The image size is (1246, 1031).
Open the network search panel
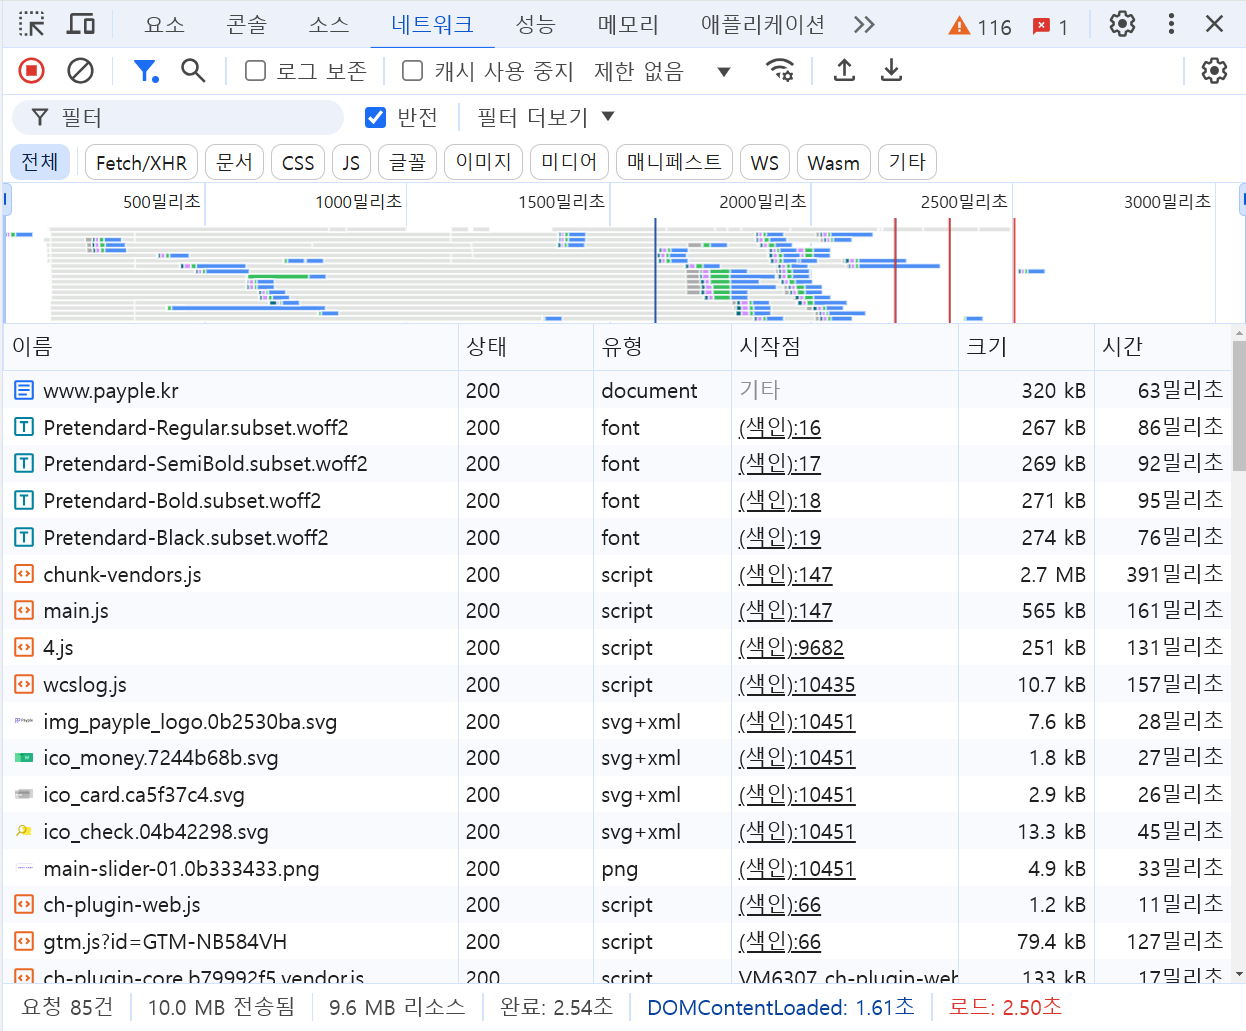[x=193, y=71]
